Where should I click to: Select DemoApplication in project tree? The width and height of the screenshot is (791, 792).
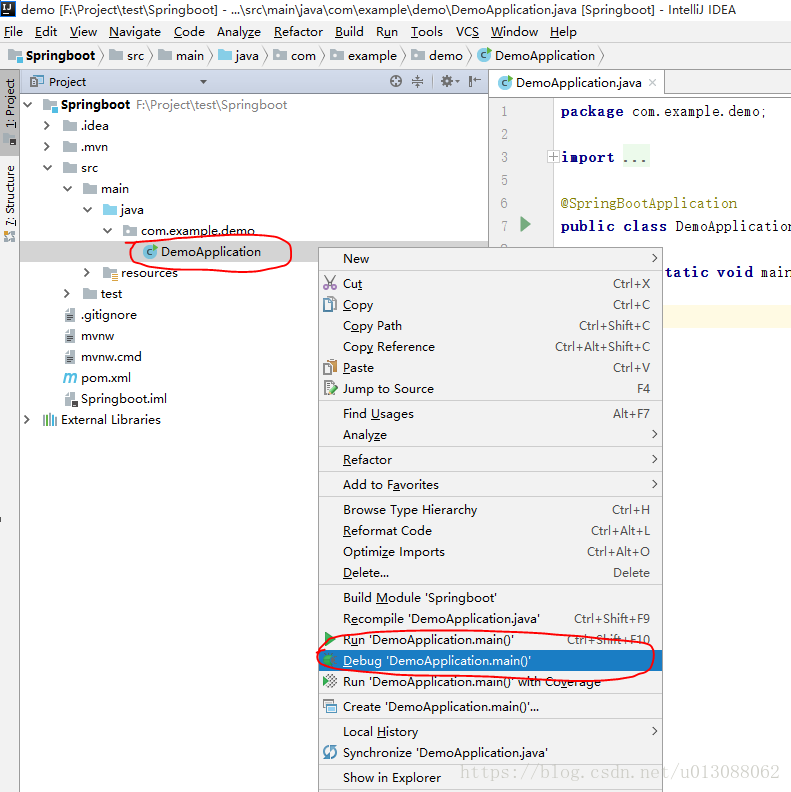pyautogui.click(x=211, y=252)
